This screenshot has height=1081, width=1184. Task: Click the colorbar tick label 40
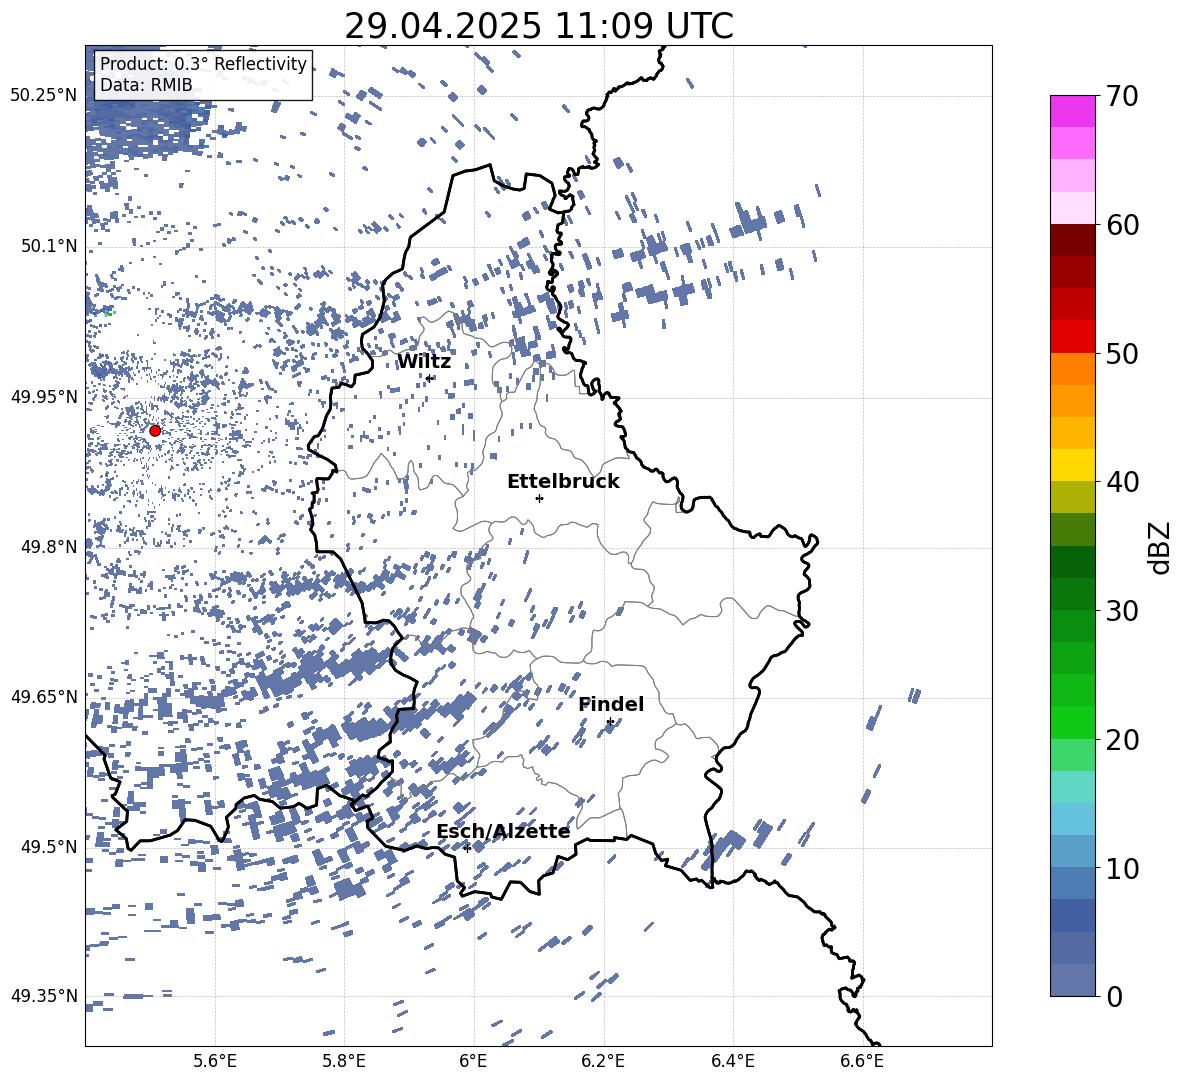coord(1122,482)
